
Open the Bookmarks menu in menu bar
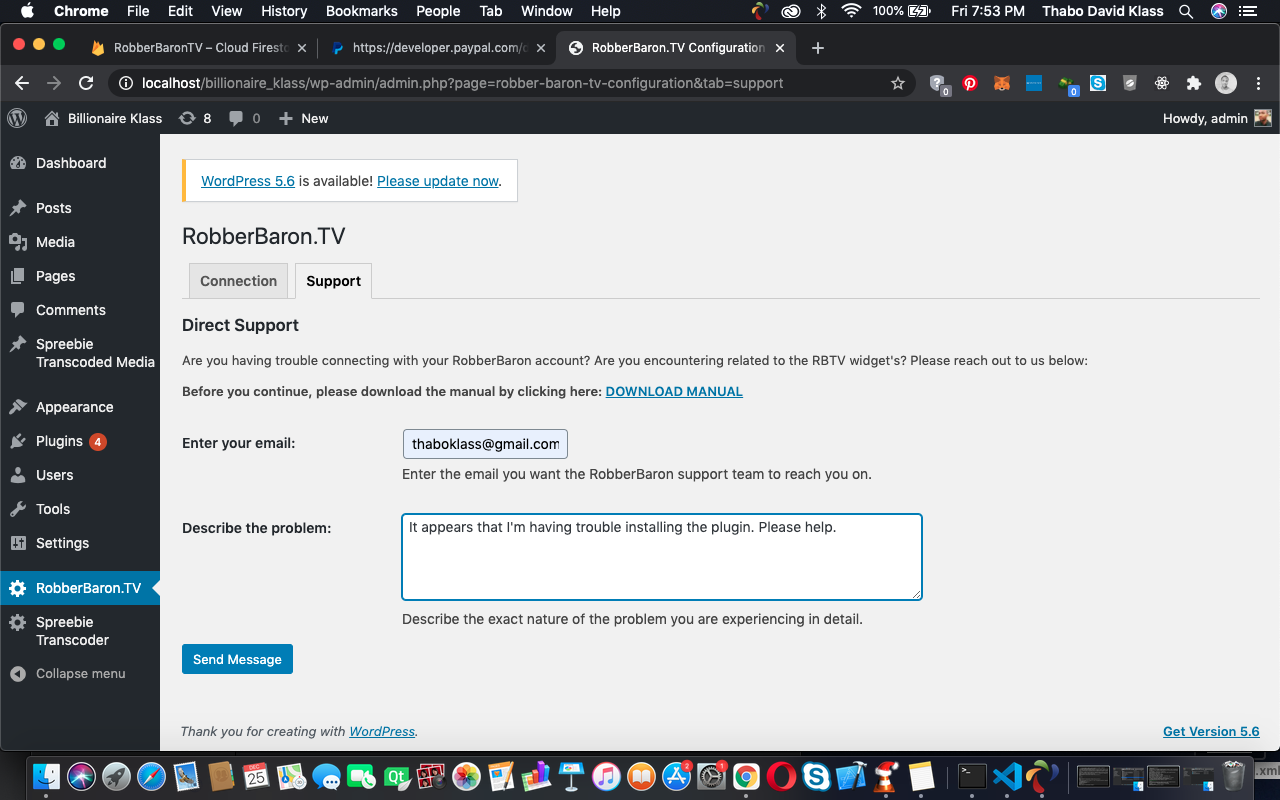362,11
